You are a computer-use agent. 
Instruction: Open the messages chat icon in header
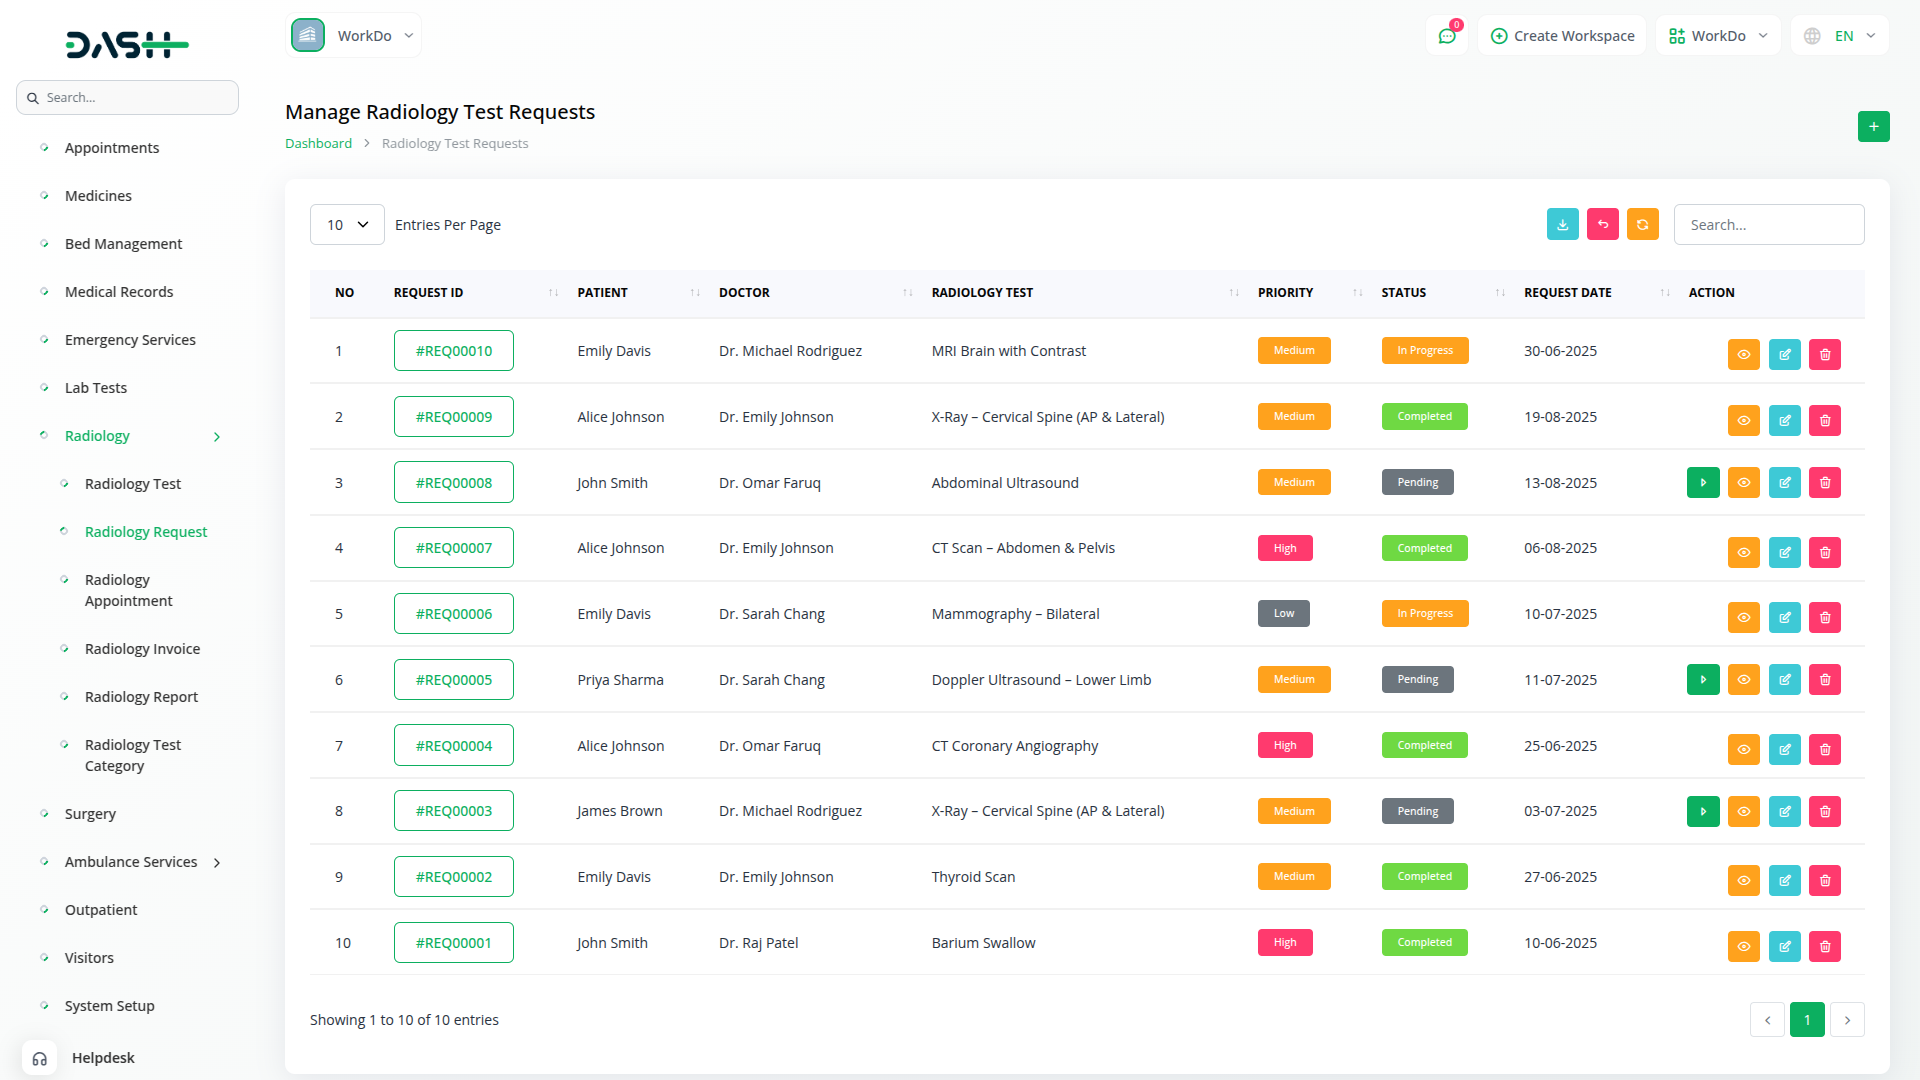click(1446, 36)
